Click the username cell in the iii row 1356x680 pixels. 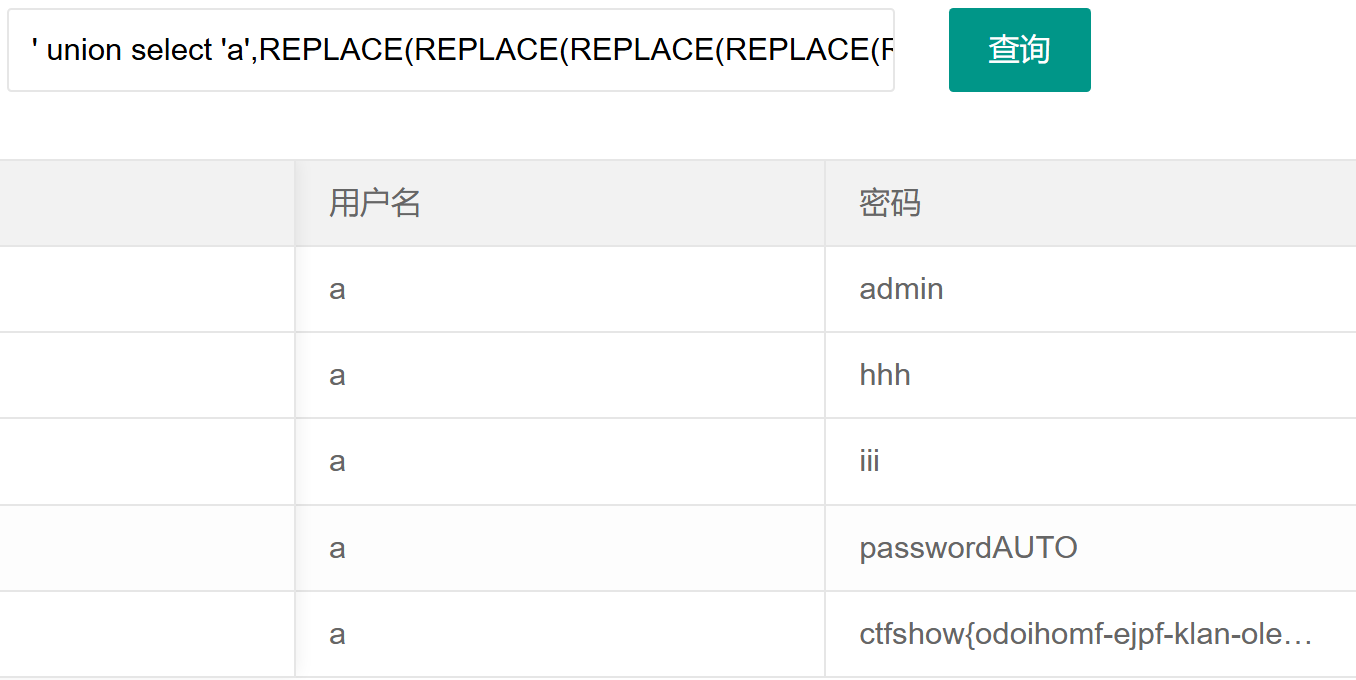[337, 461]
